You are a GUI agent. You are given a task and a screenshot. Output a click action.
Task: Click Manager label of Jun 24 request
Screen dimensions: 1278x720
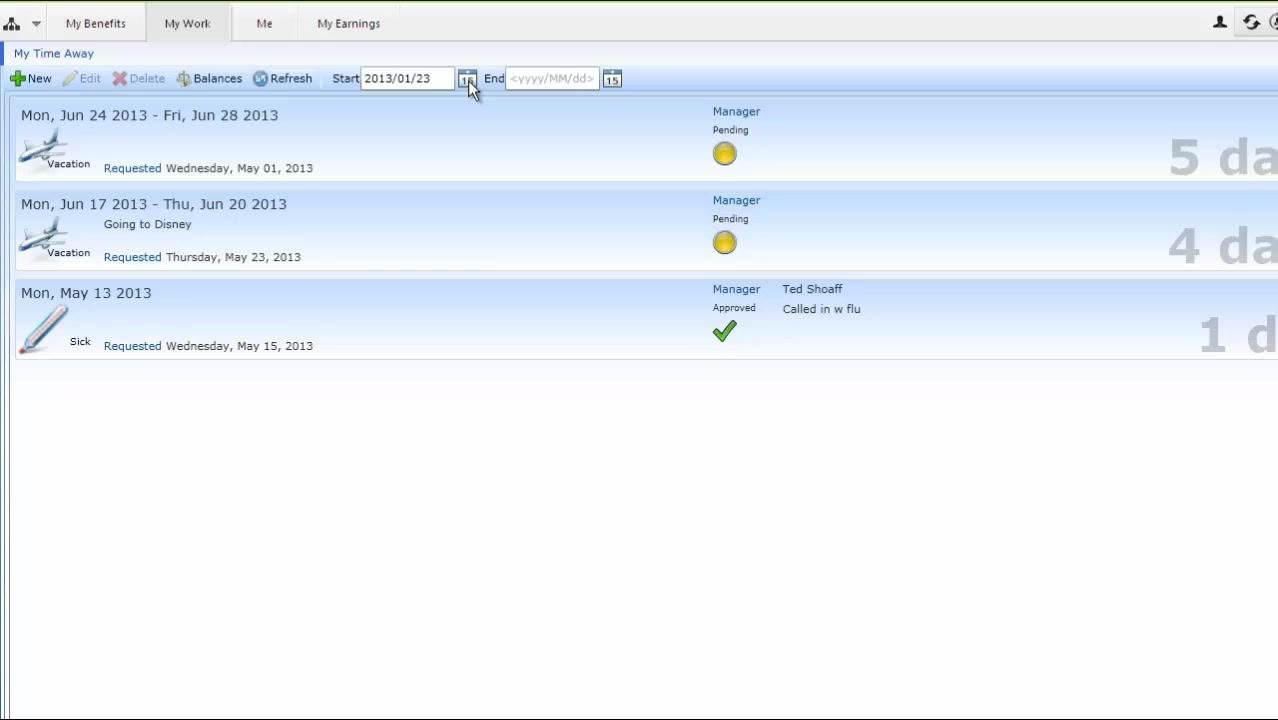click(x=736, y=111)
